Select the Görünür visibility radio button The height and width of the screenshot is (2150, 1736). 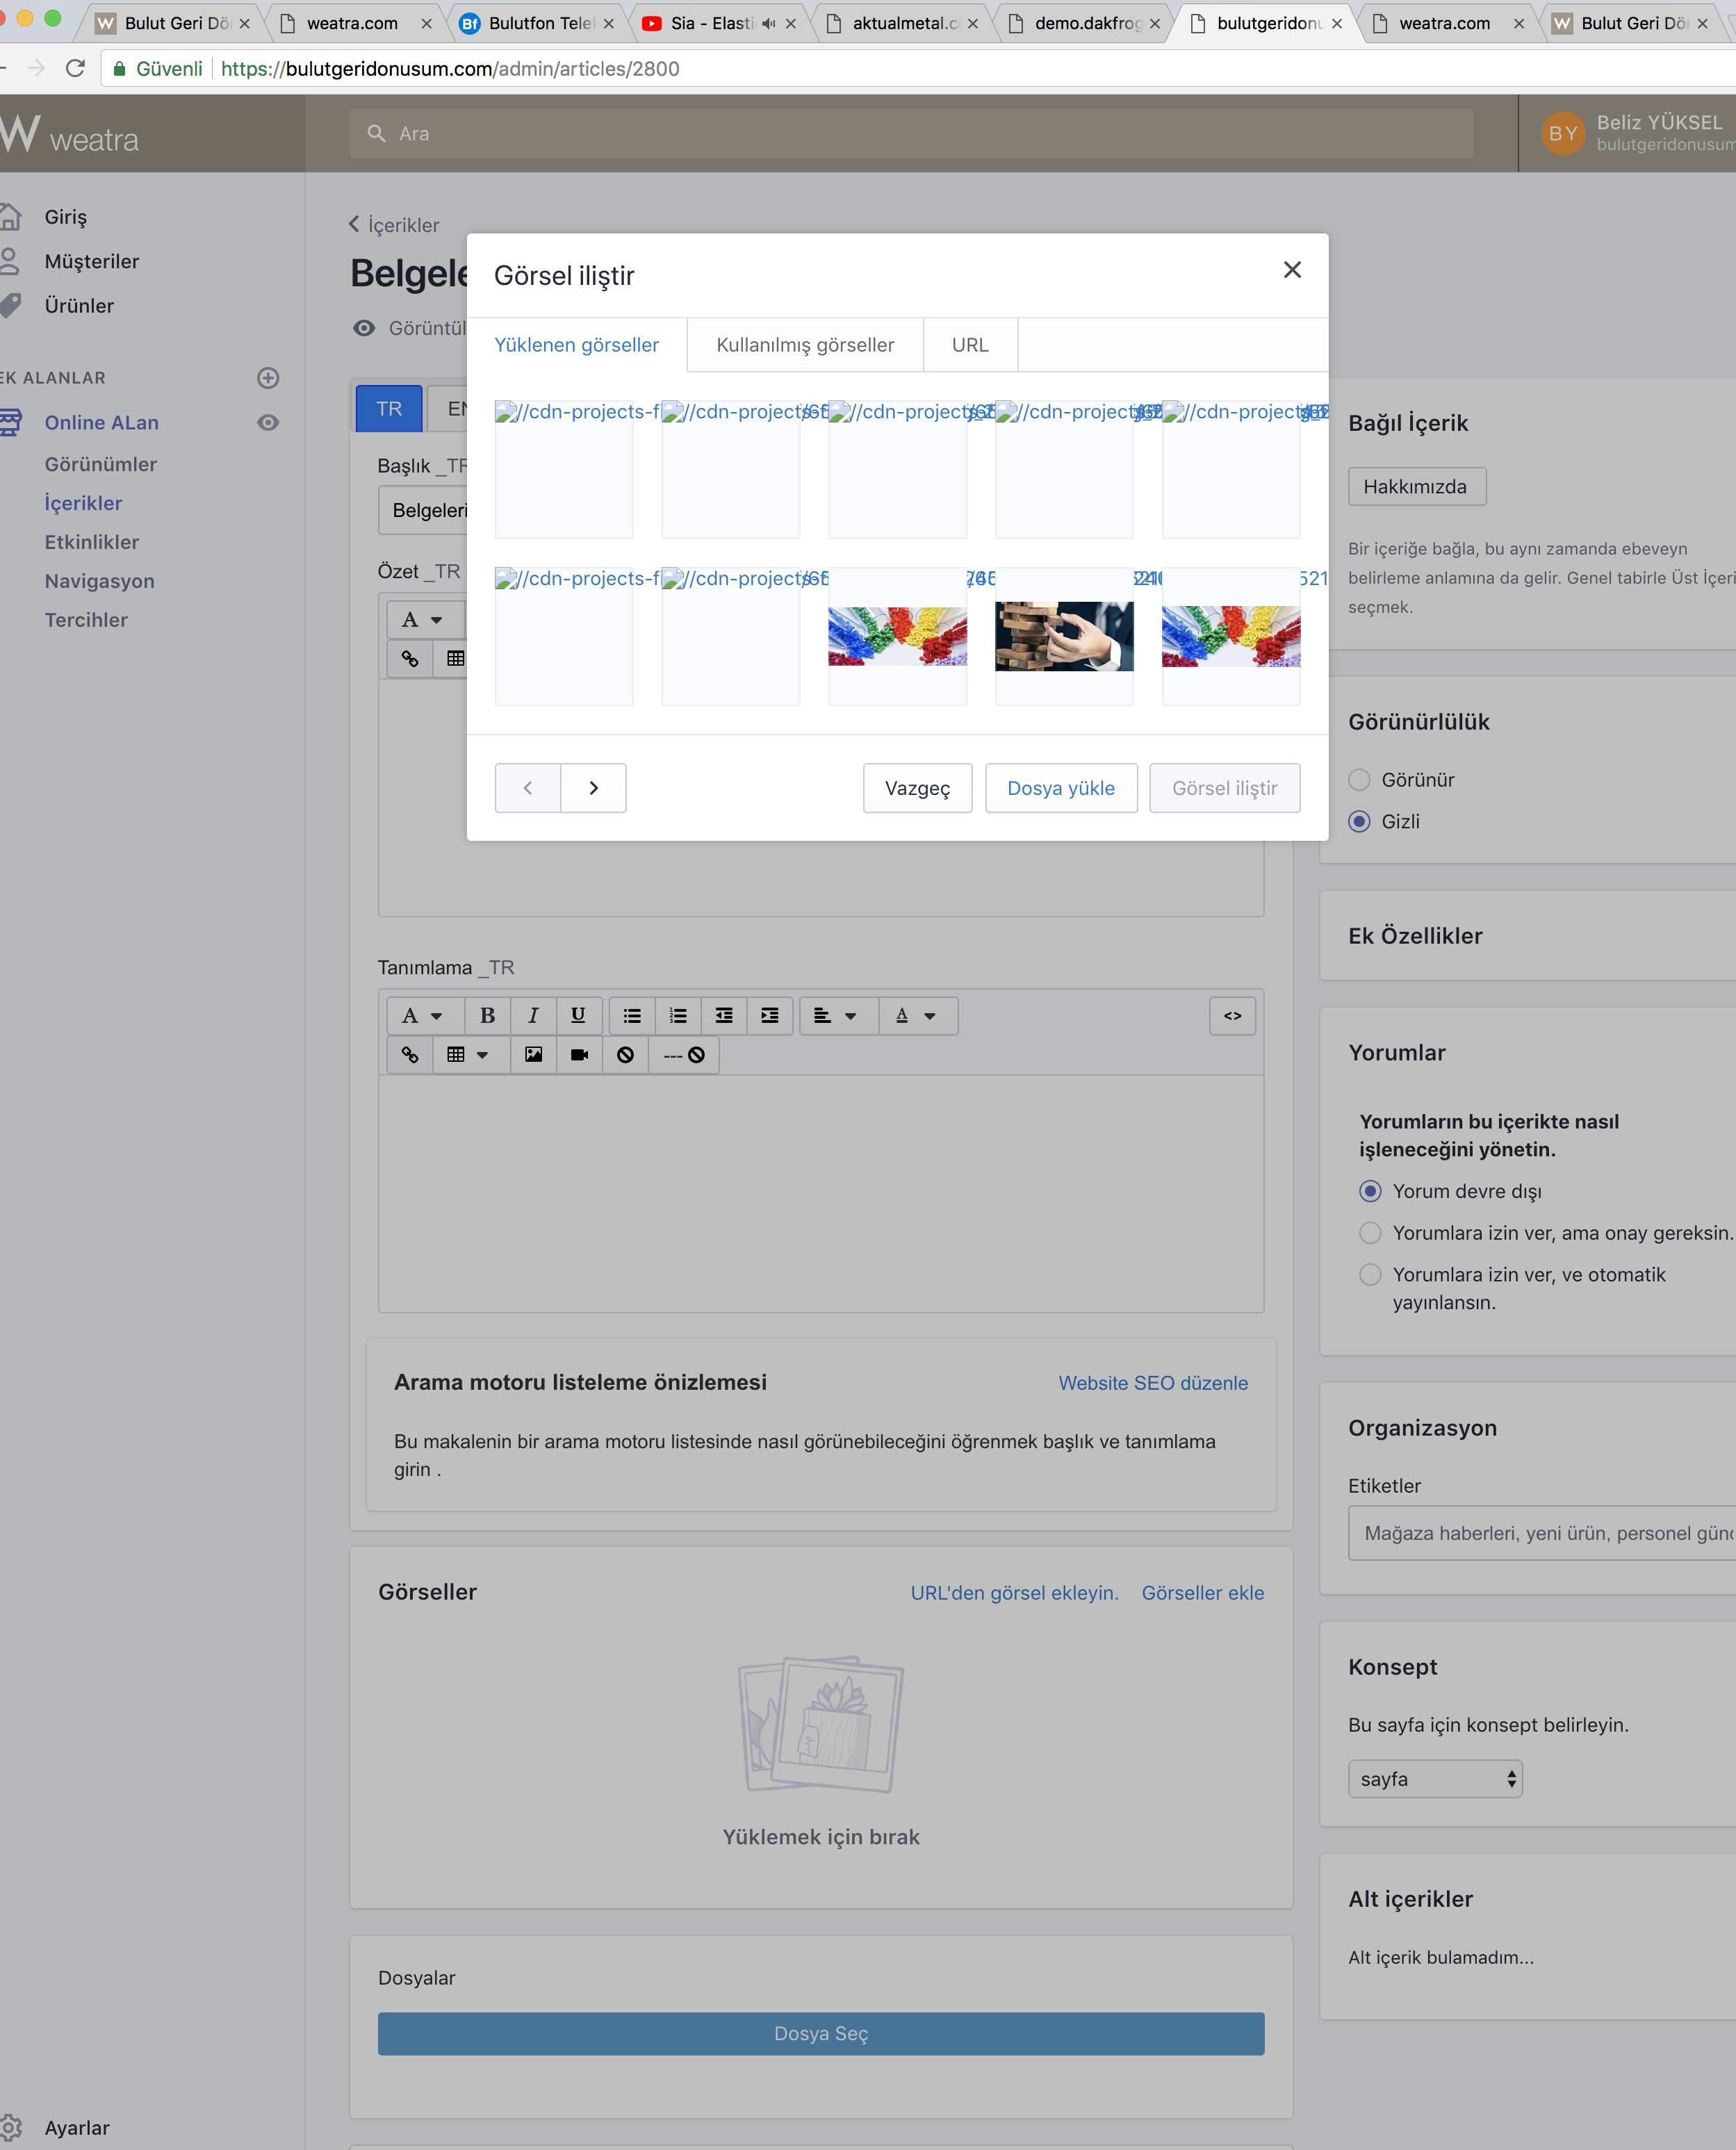(x=1359, y=779)
